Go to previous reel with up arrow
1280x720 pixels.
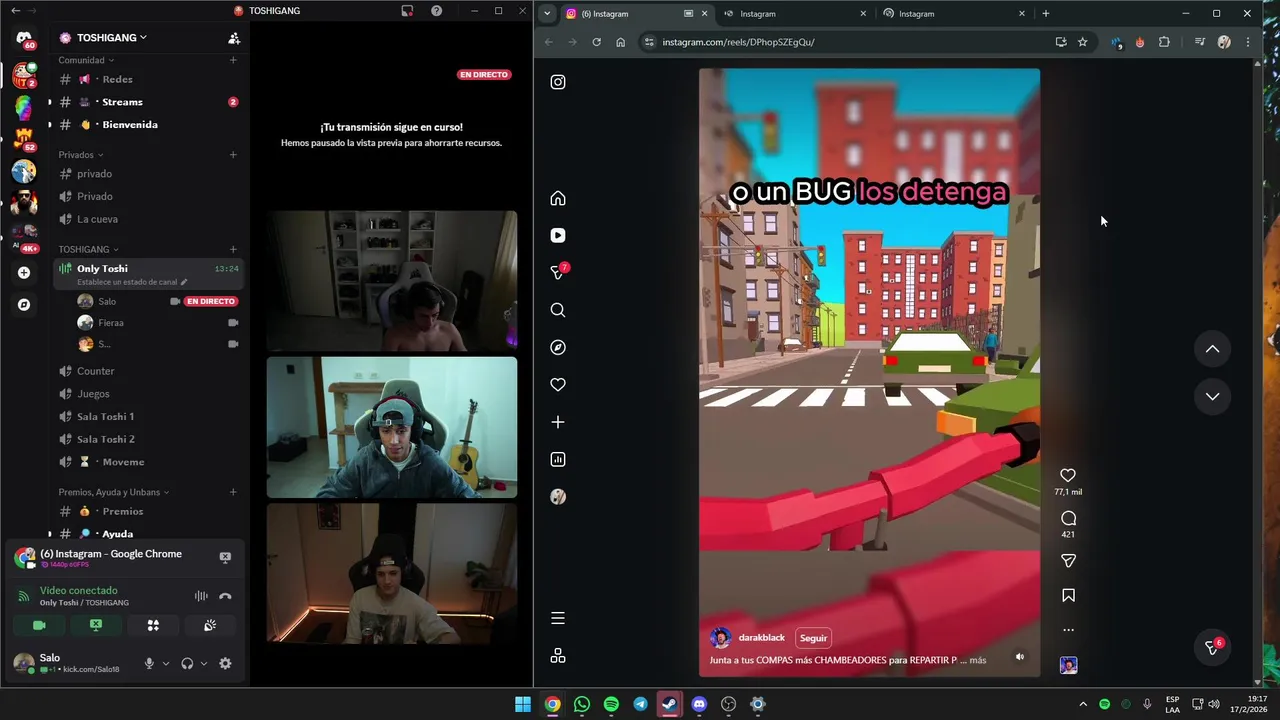tap(1212, 349)
